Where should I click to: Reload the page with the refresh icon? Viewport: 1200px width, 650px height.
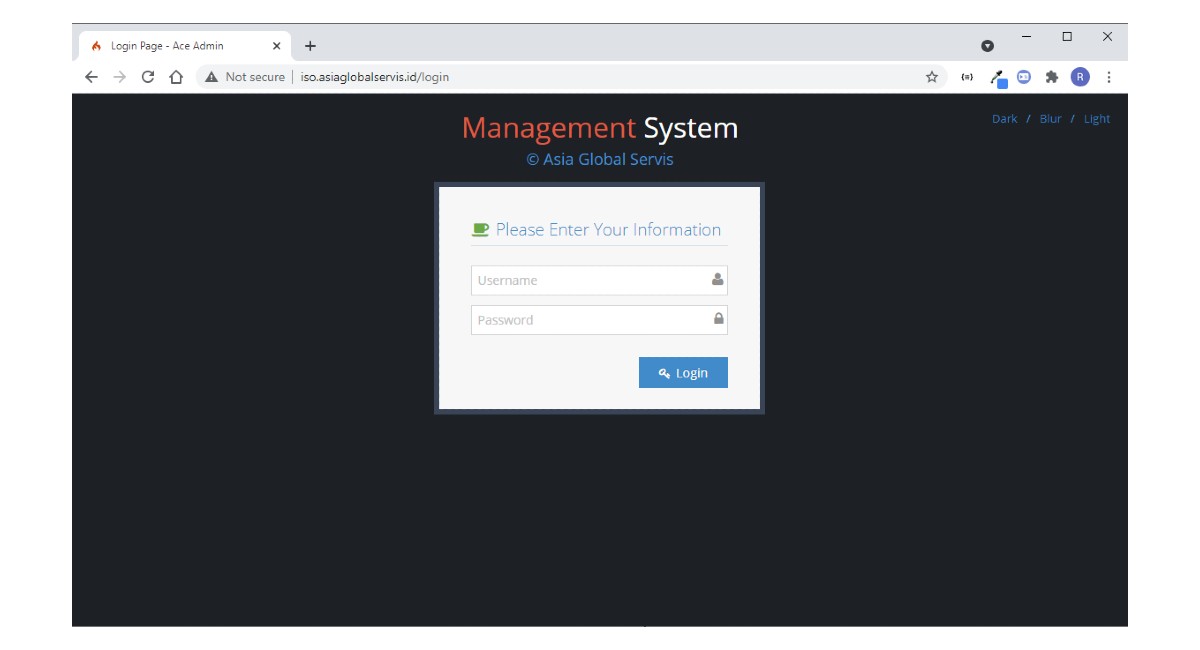(x=148, y=77)
